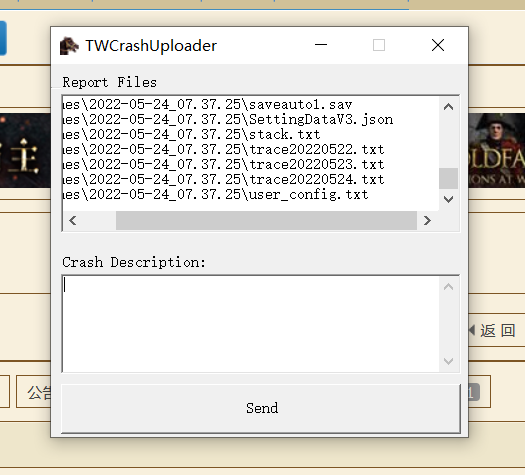Click the report files vertical scrollbar thumb
The height and width of the screenshot is (475, 525).
[x=448, y=178]
